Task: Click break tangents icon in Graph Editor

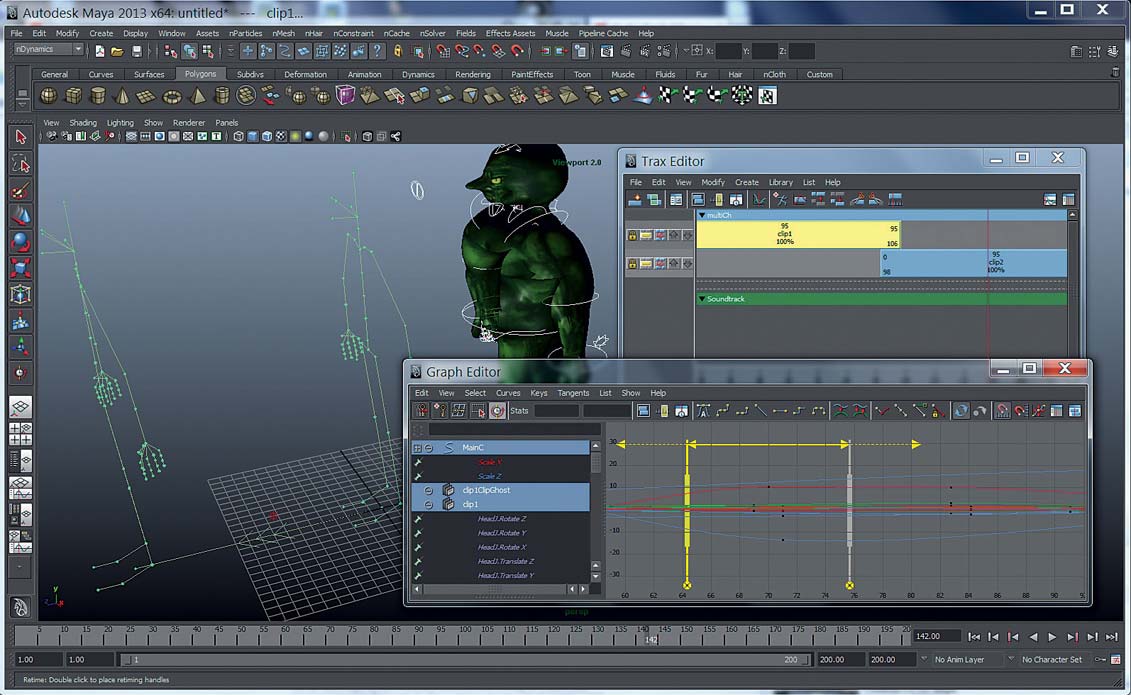Action: pos(881,411)
